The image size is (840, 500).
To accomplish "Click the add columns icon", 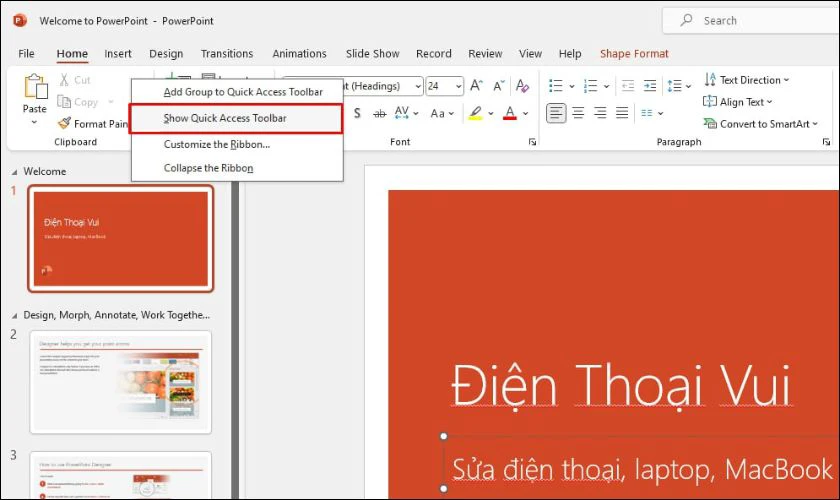I will point(647,113).
